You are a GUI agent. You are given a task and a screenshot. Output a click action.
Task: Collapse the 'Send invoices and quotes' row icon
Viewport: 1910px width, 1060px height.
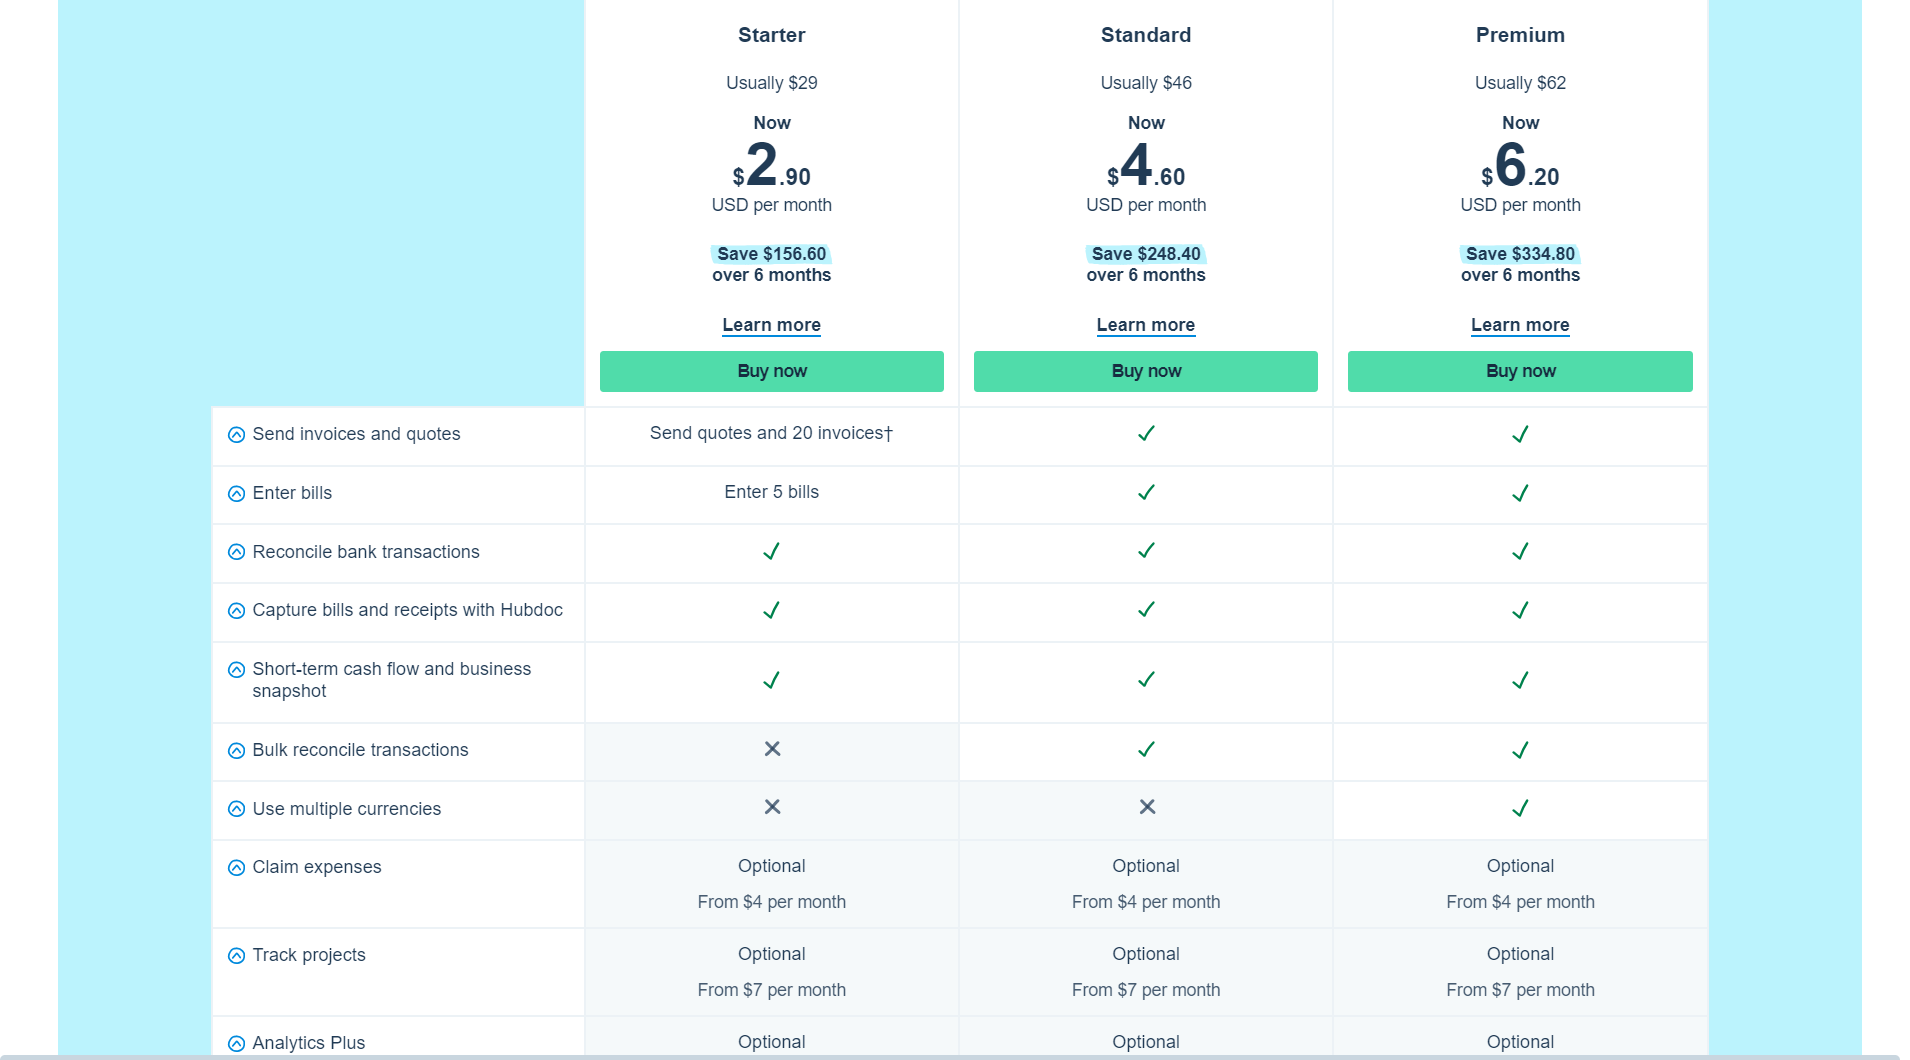click(x=236, y=435)
